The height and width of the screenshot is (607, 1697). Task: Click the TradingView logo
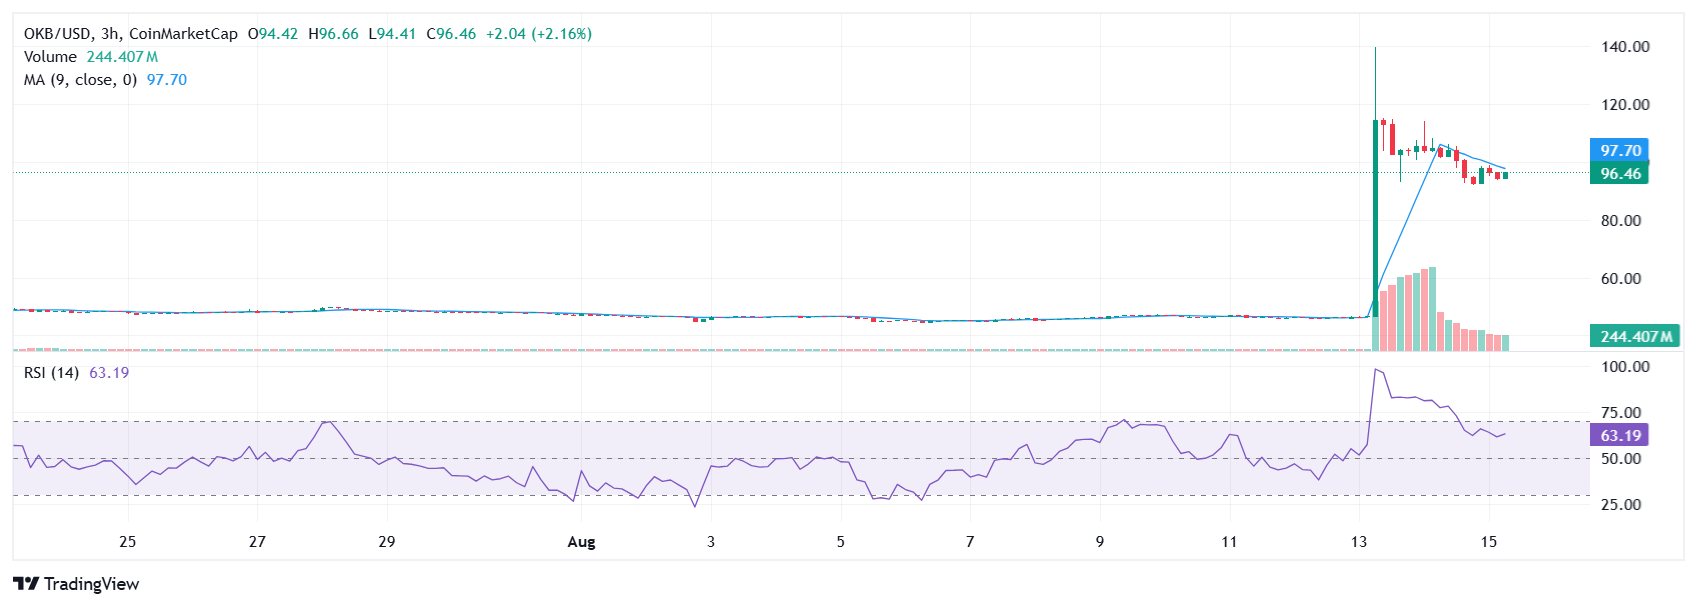point(76,584)
